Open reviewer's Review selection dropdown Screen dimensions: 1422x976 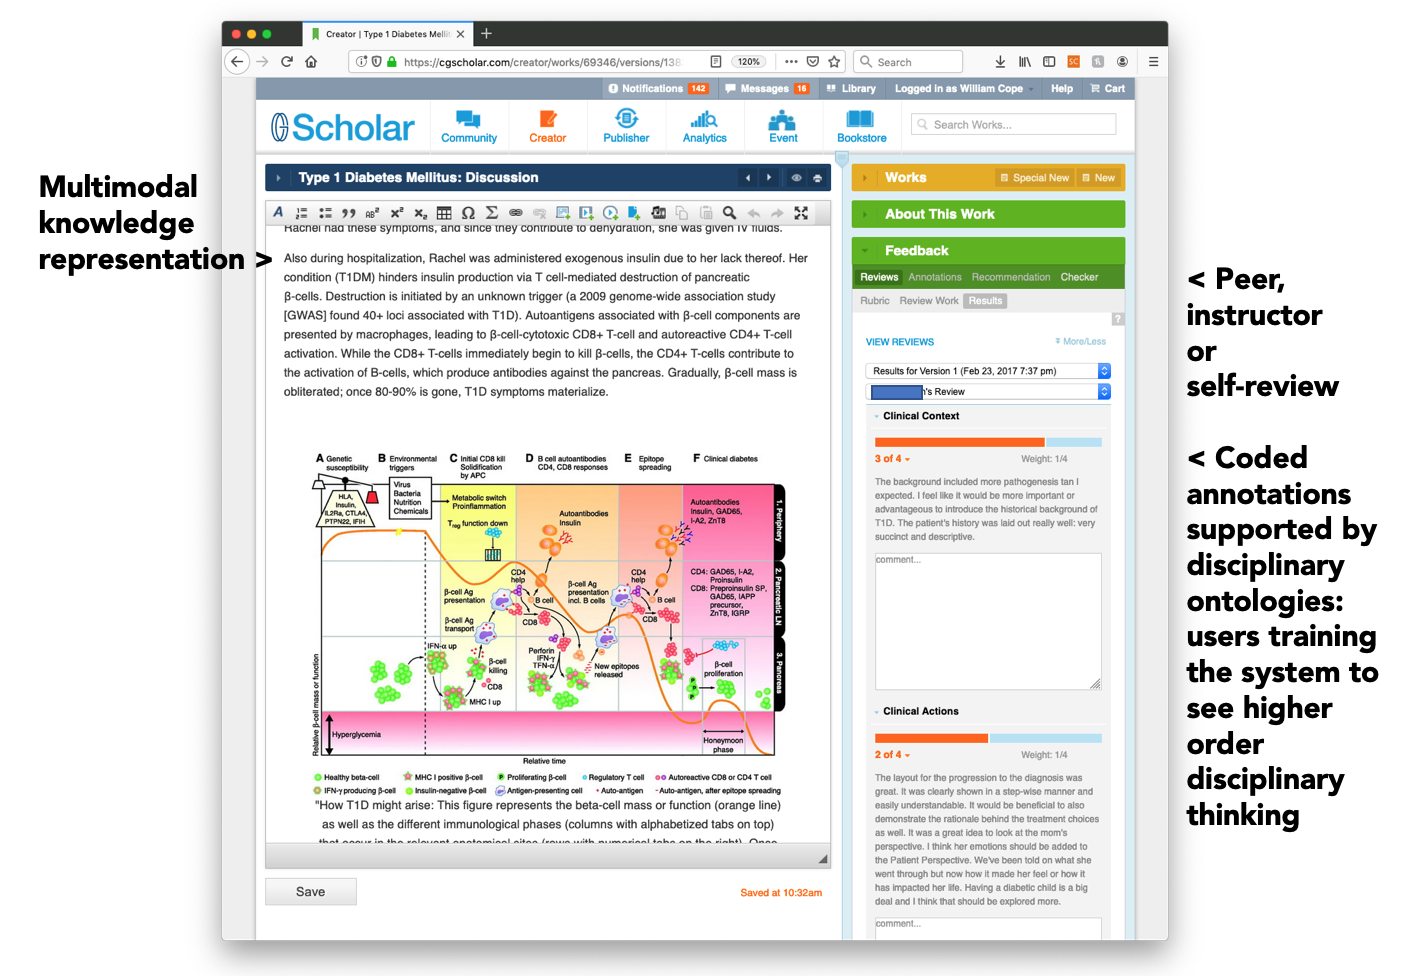[x=988, y=392]
